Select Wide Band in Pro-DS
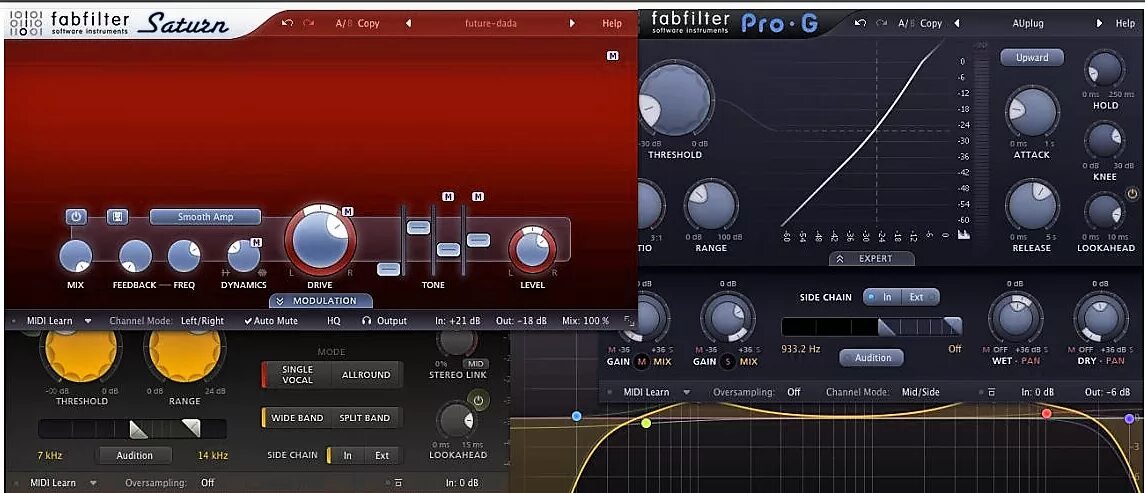The width and height of the screenshot is (1145, 493). (x=296, y=419)
